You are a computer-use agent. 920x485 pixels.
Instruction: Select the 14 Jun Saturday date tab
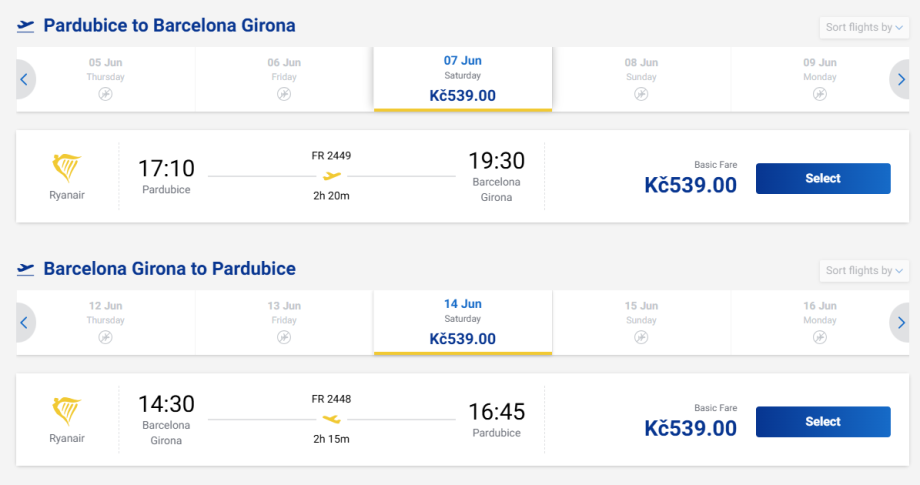point(462,321)
